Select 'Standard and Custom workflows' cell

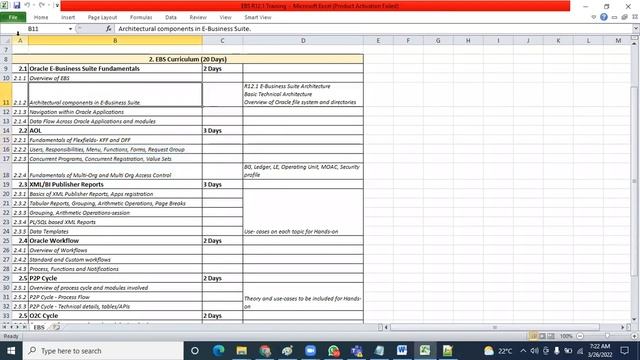coord(115,260)
